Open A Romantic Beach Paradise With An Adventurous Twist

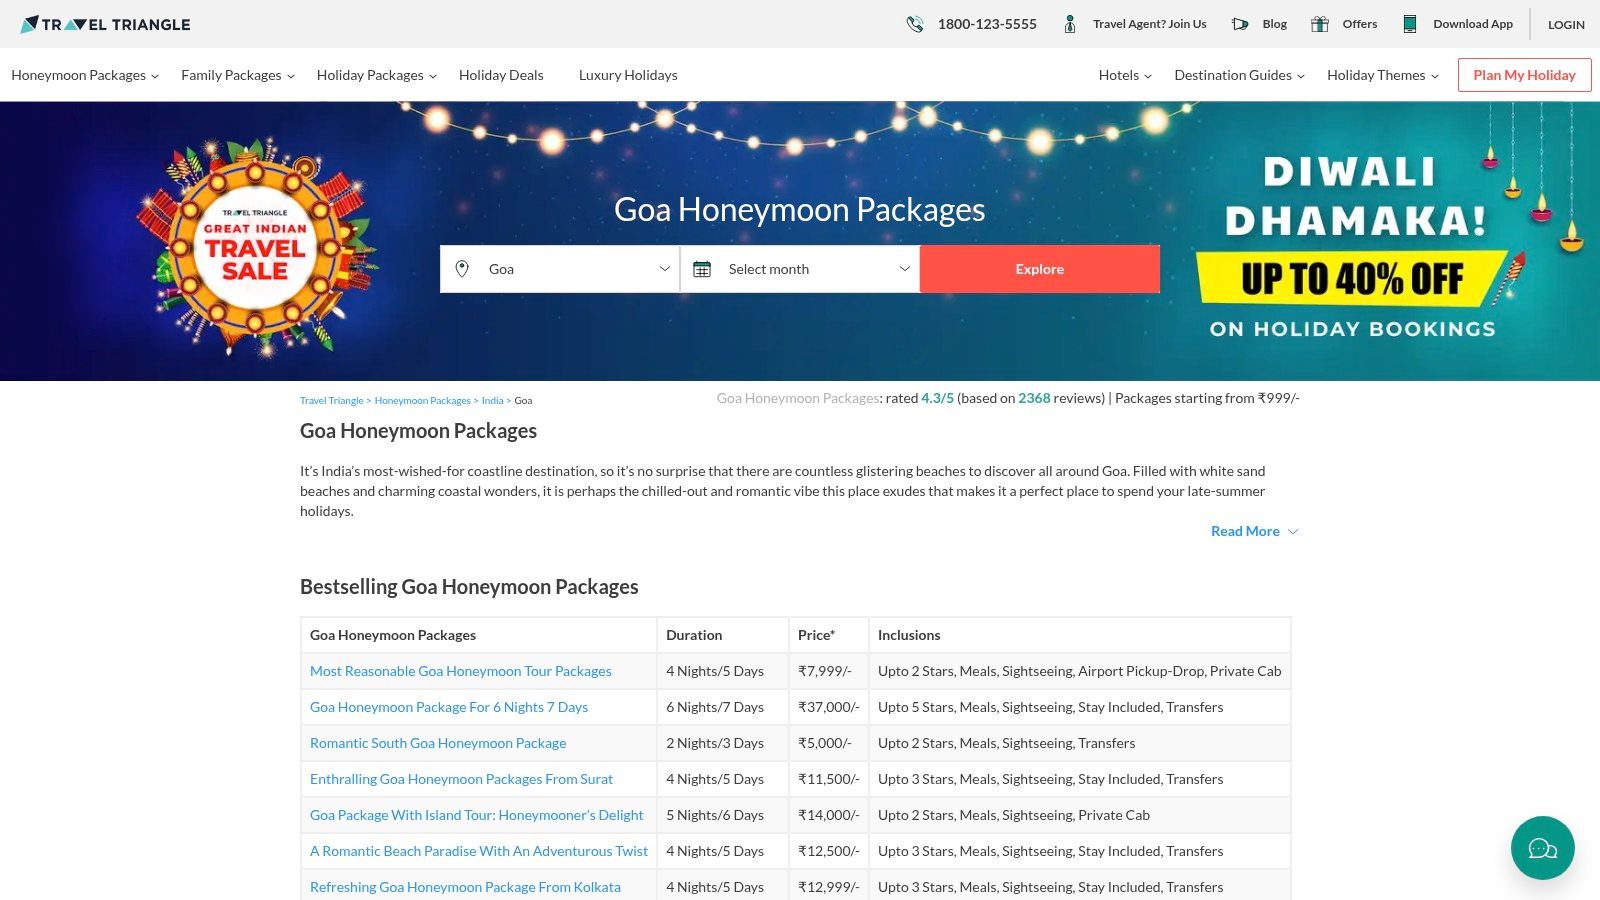point(479,851)
